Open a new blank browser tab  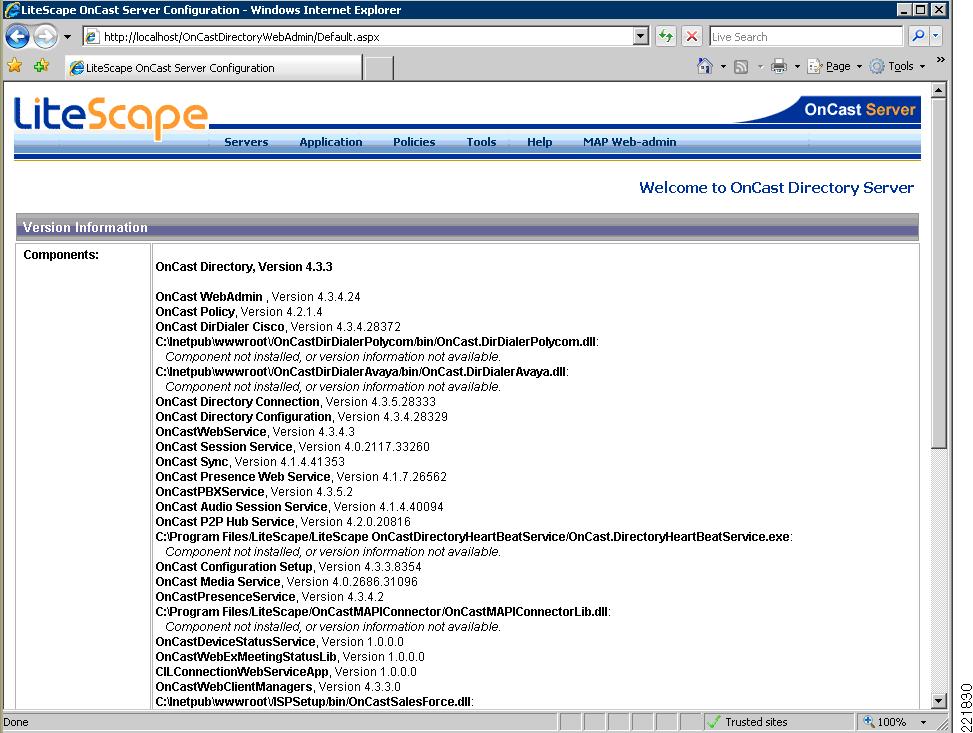click(x=379, y=68)
